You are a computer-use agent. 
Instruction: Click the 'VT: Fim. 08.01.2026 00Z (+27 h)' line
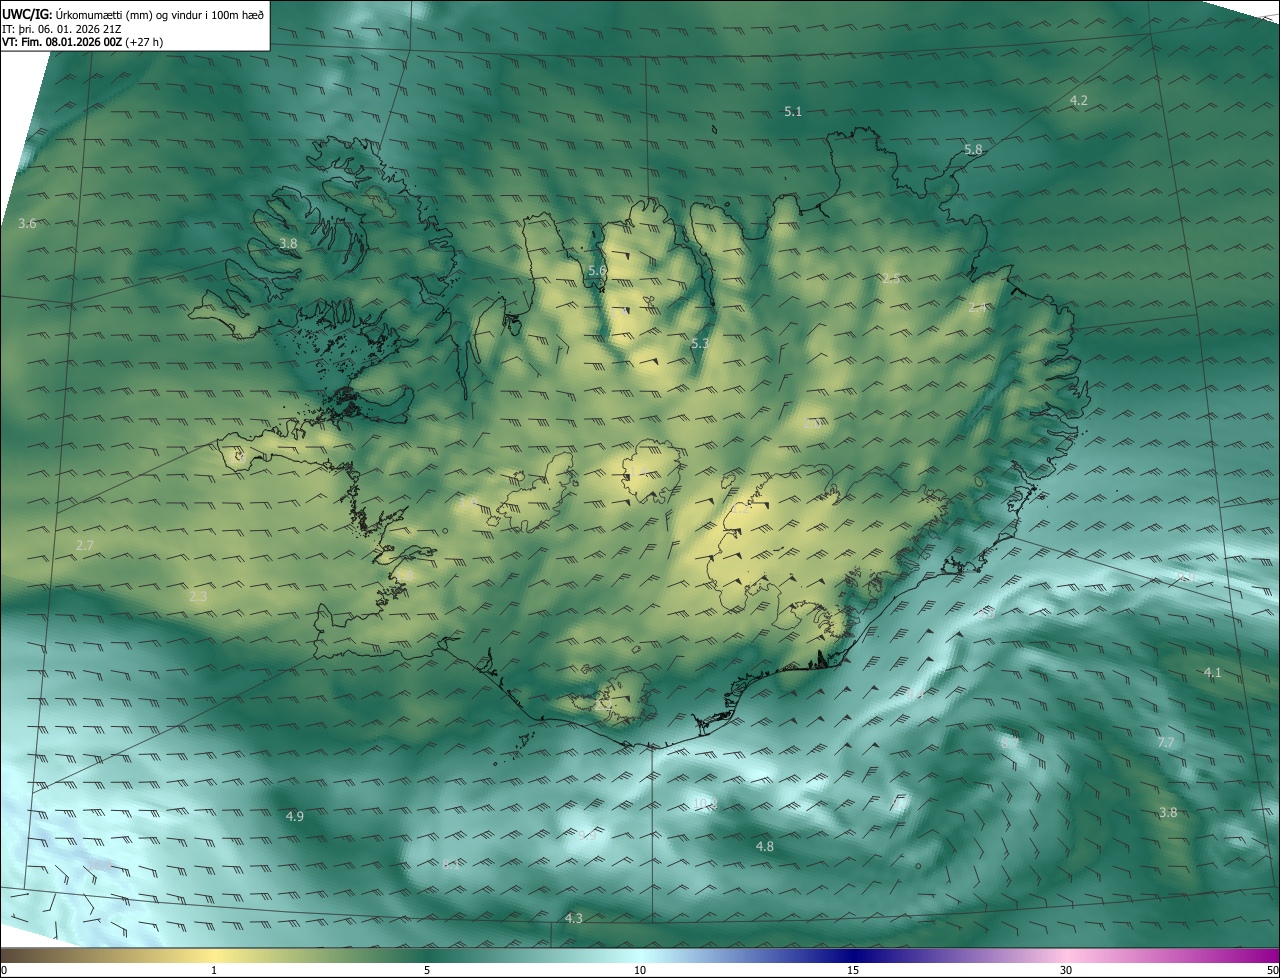point(84,42)
